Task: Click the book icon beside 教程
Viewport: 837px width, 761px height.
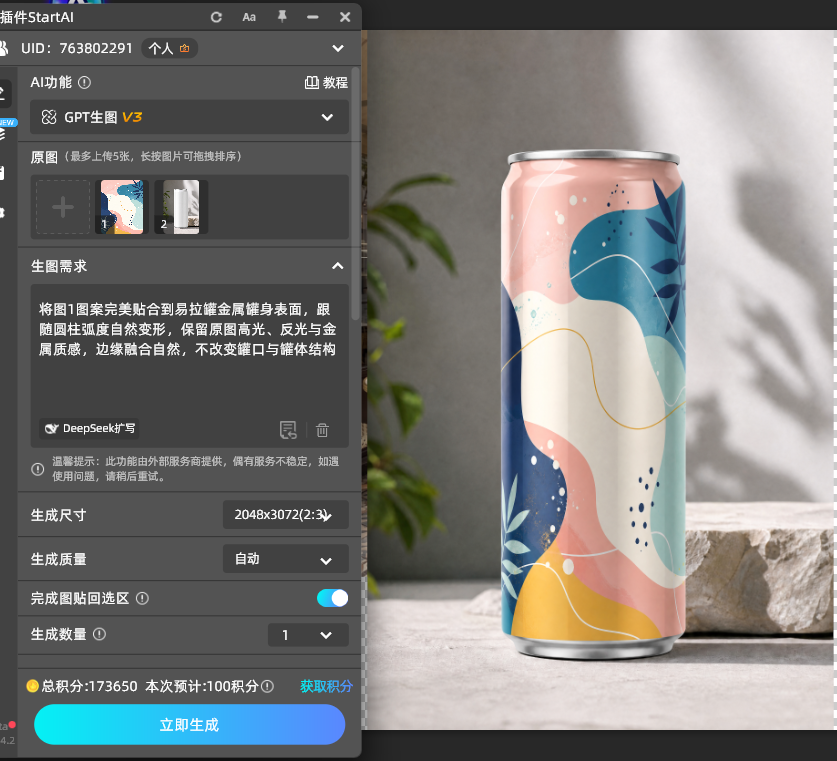Action: point(312,83)
